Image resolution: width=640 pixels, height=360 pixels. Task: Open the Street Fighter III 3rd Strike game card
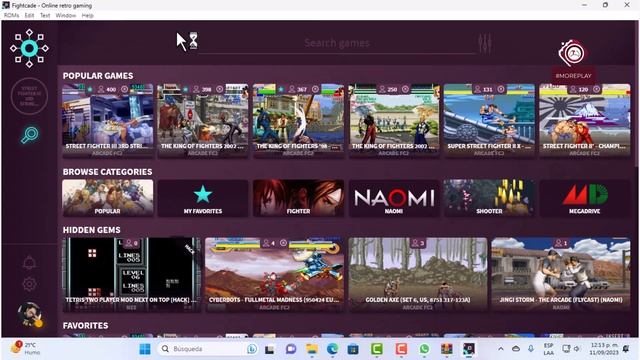[108, 121]
